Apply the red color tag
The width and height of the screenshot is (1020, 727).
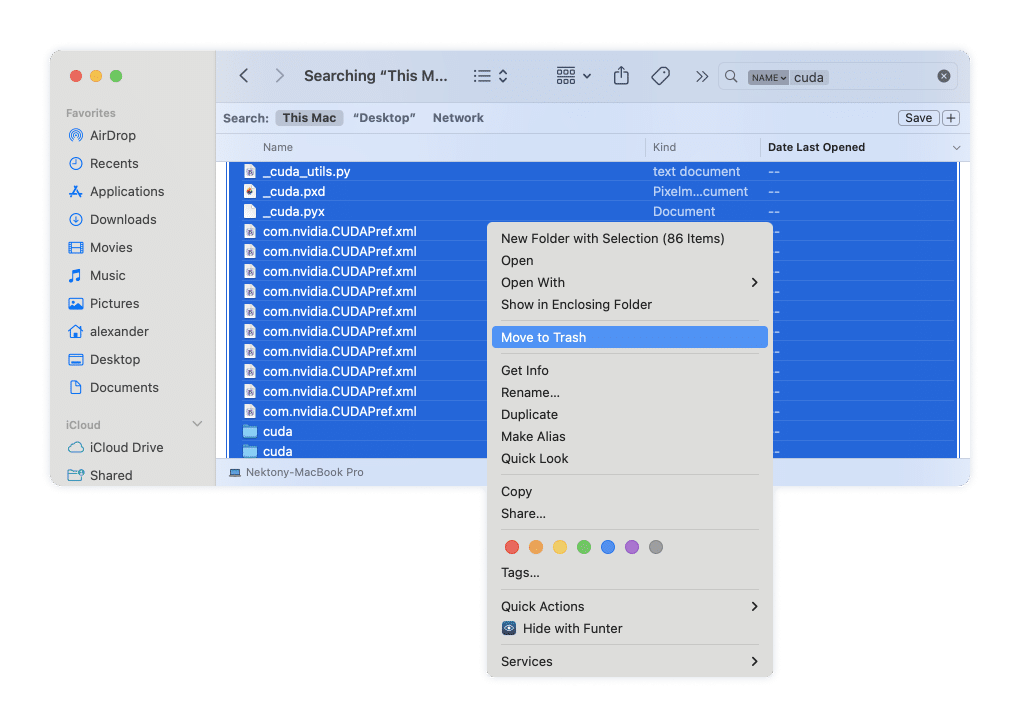(512, 547)
